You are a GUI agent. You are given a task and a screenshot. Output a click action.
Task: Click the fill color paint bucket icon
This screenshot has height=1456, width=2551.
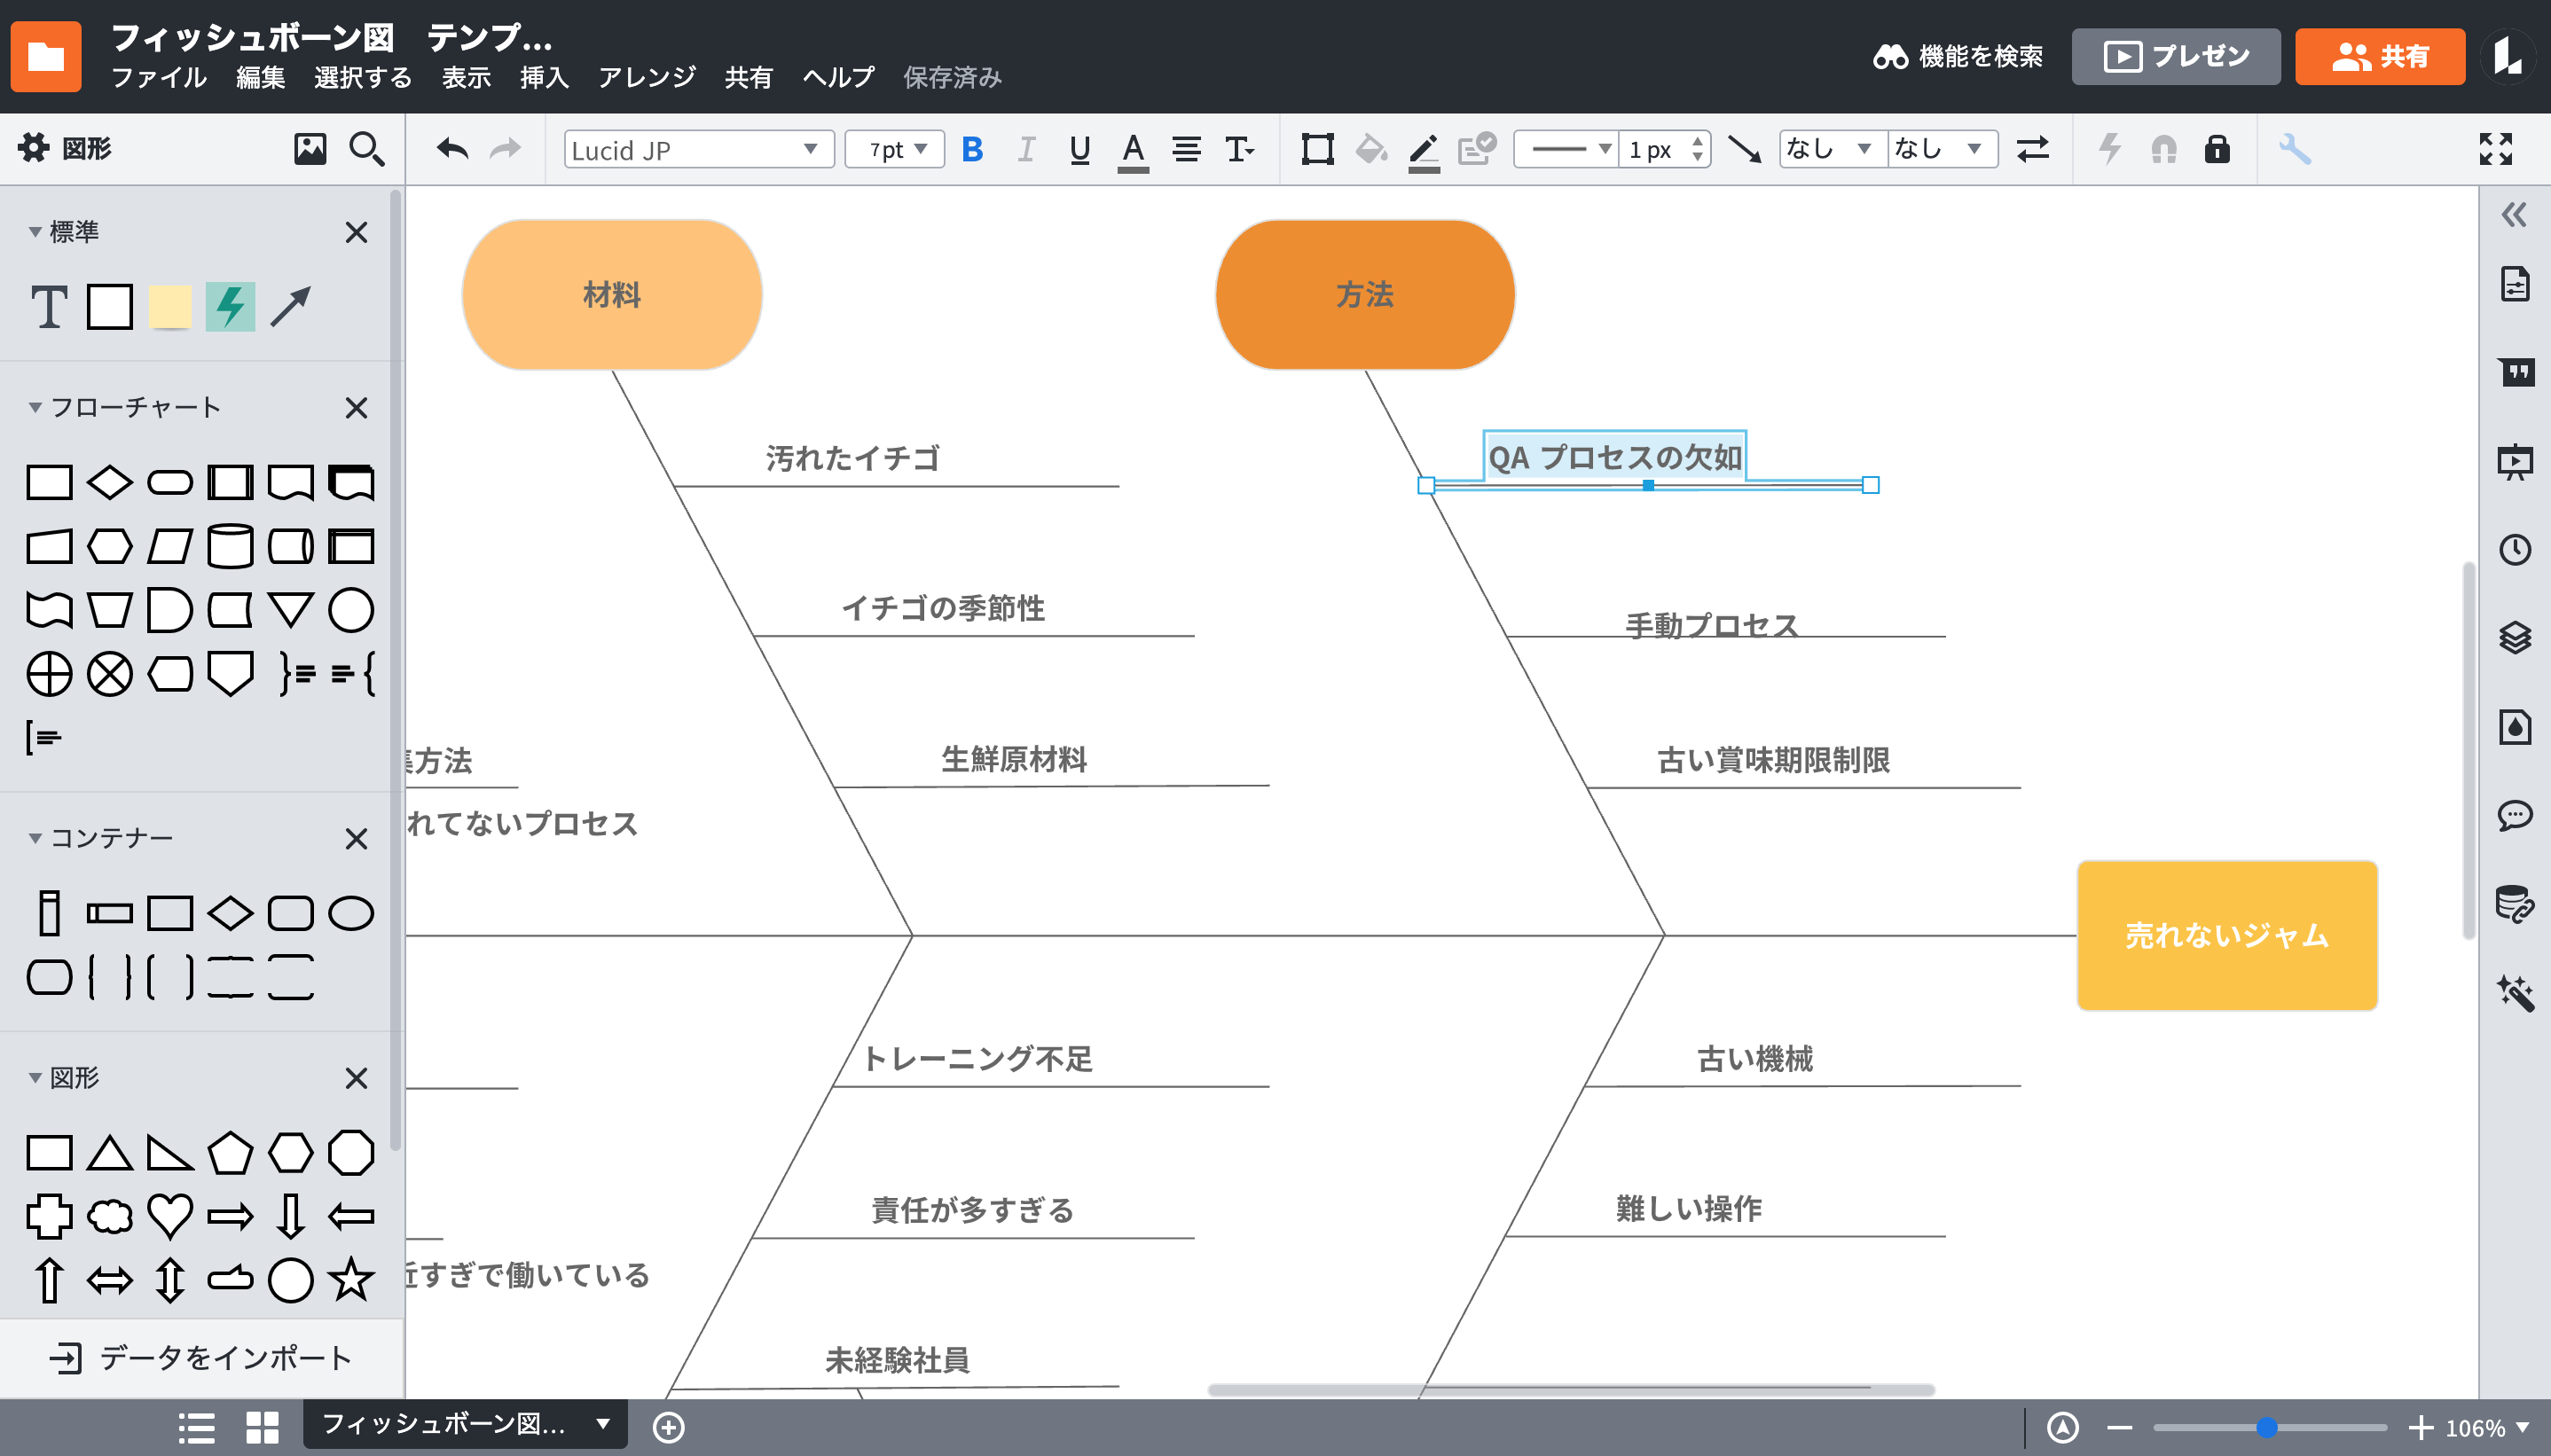tap(1370, 150)
